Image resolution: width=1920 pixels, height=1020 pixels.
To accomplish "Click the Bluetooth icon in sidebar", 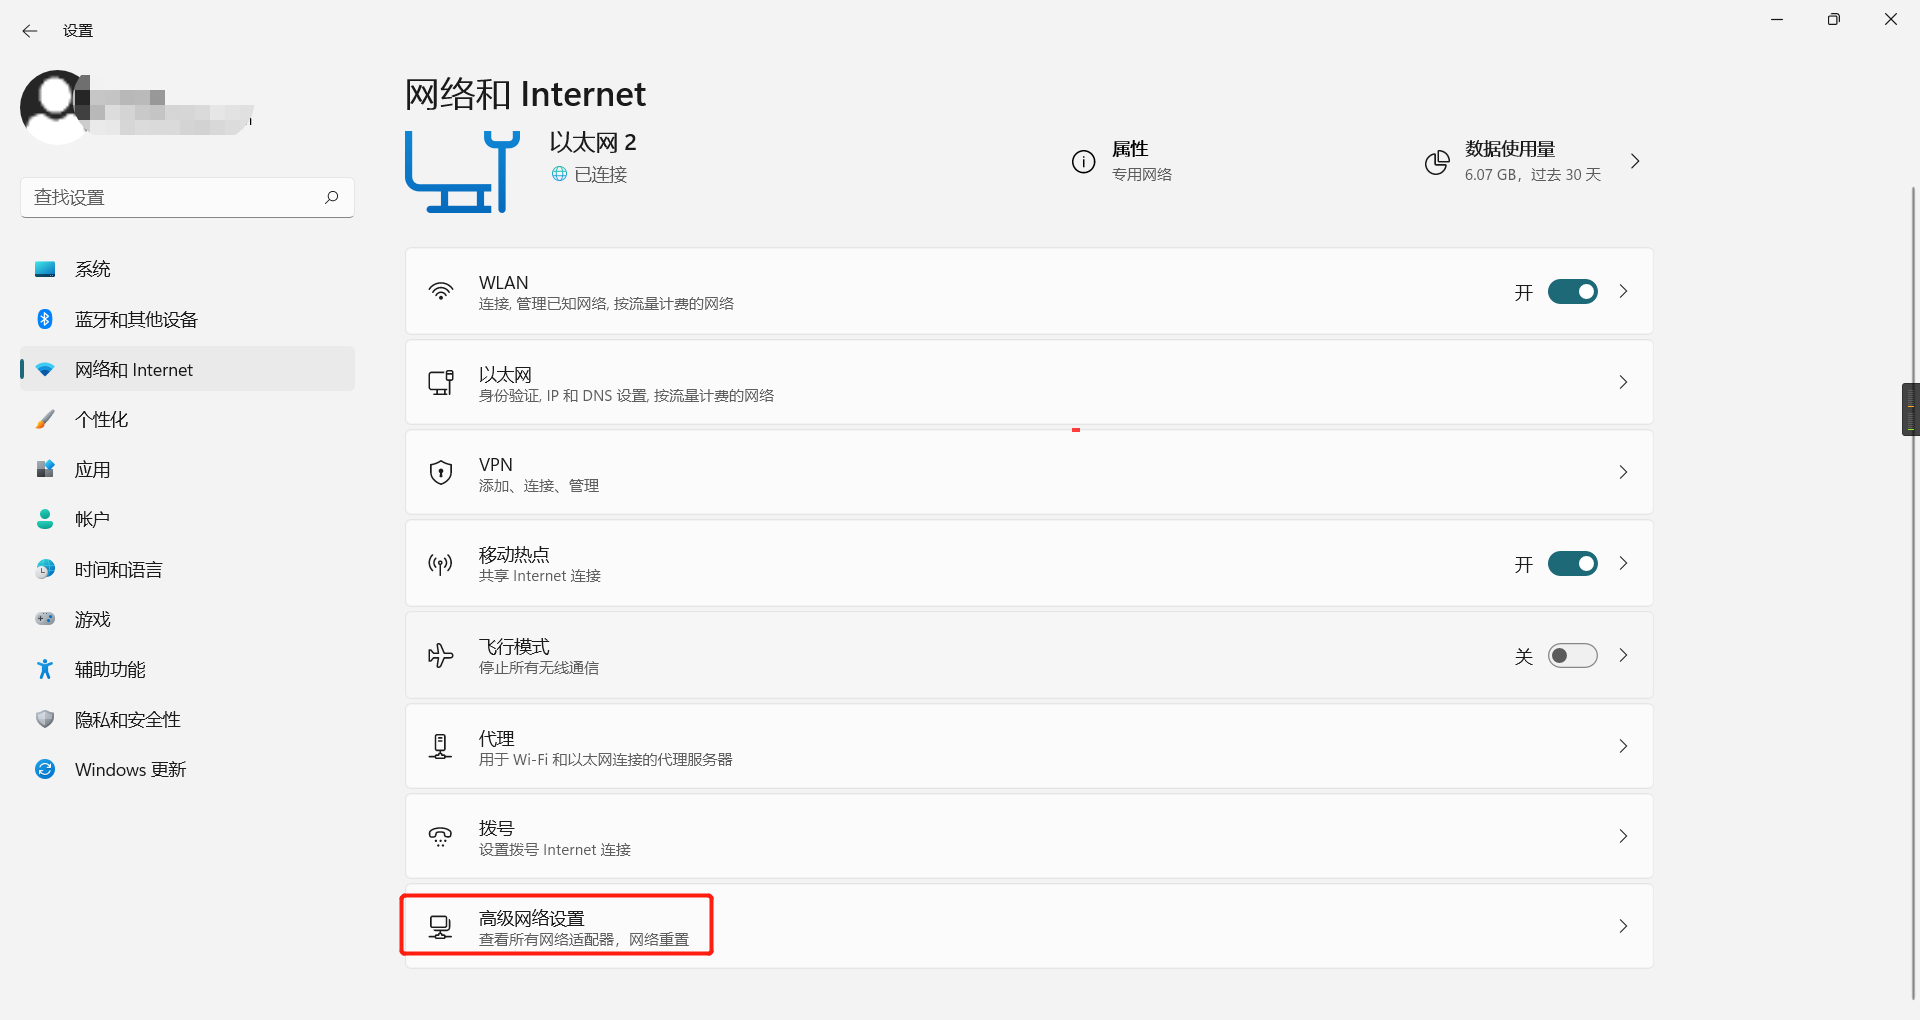I will pos(45,319).
